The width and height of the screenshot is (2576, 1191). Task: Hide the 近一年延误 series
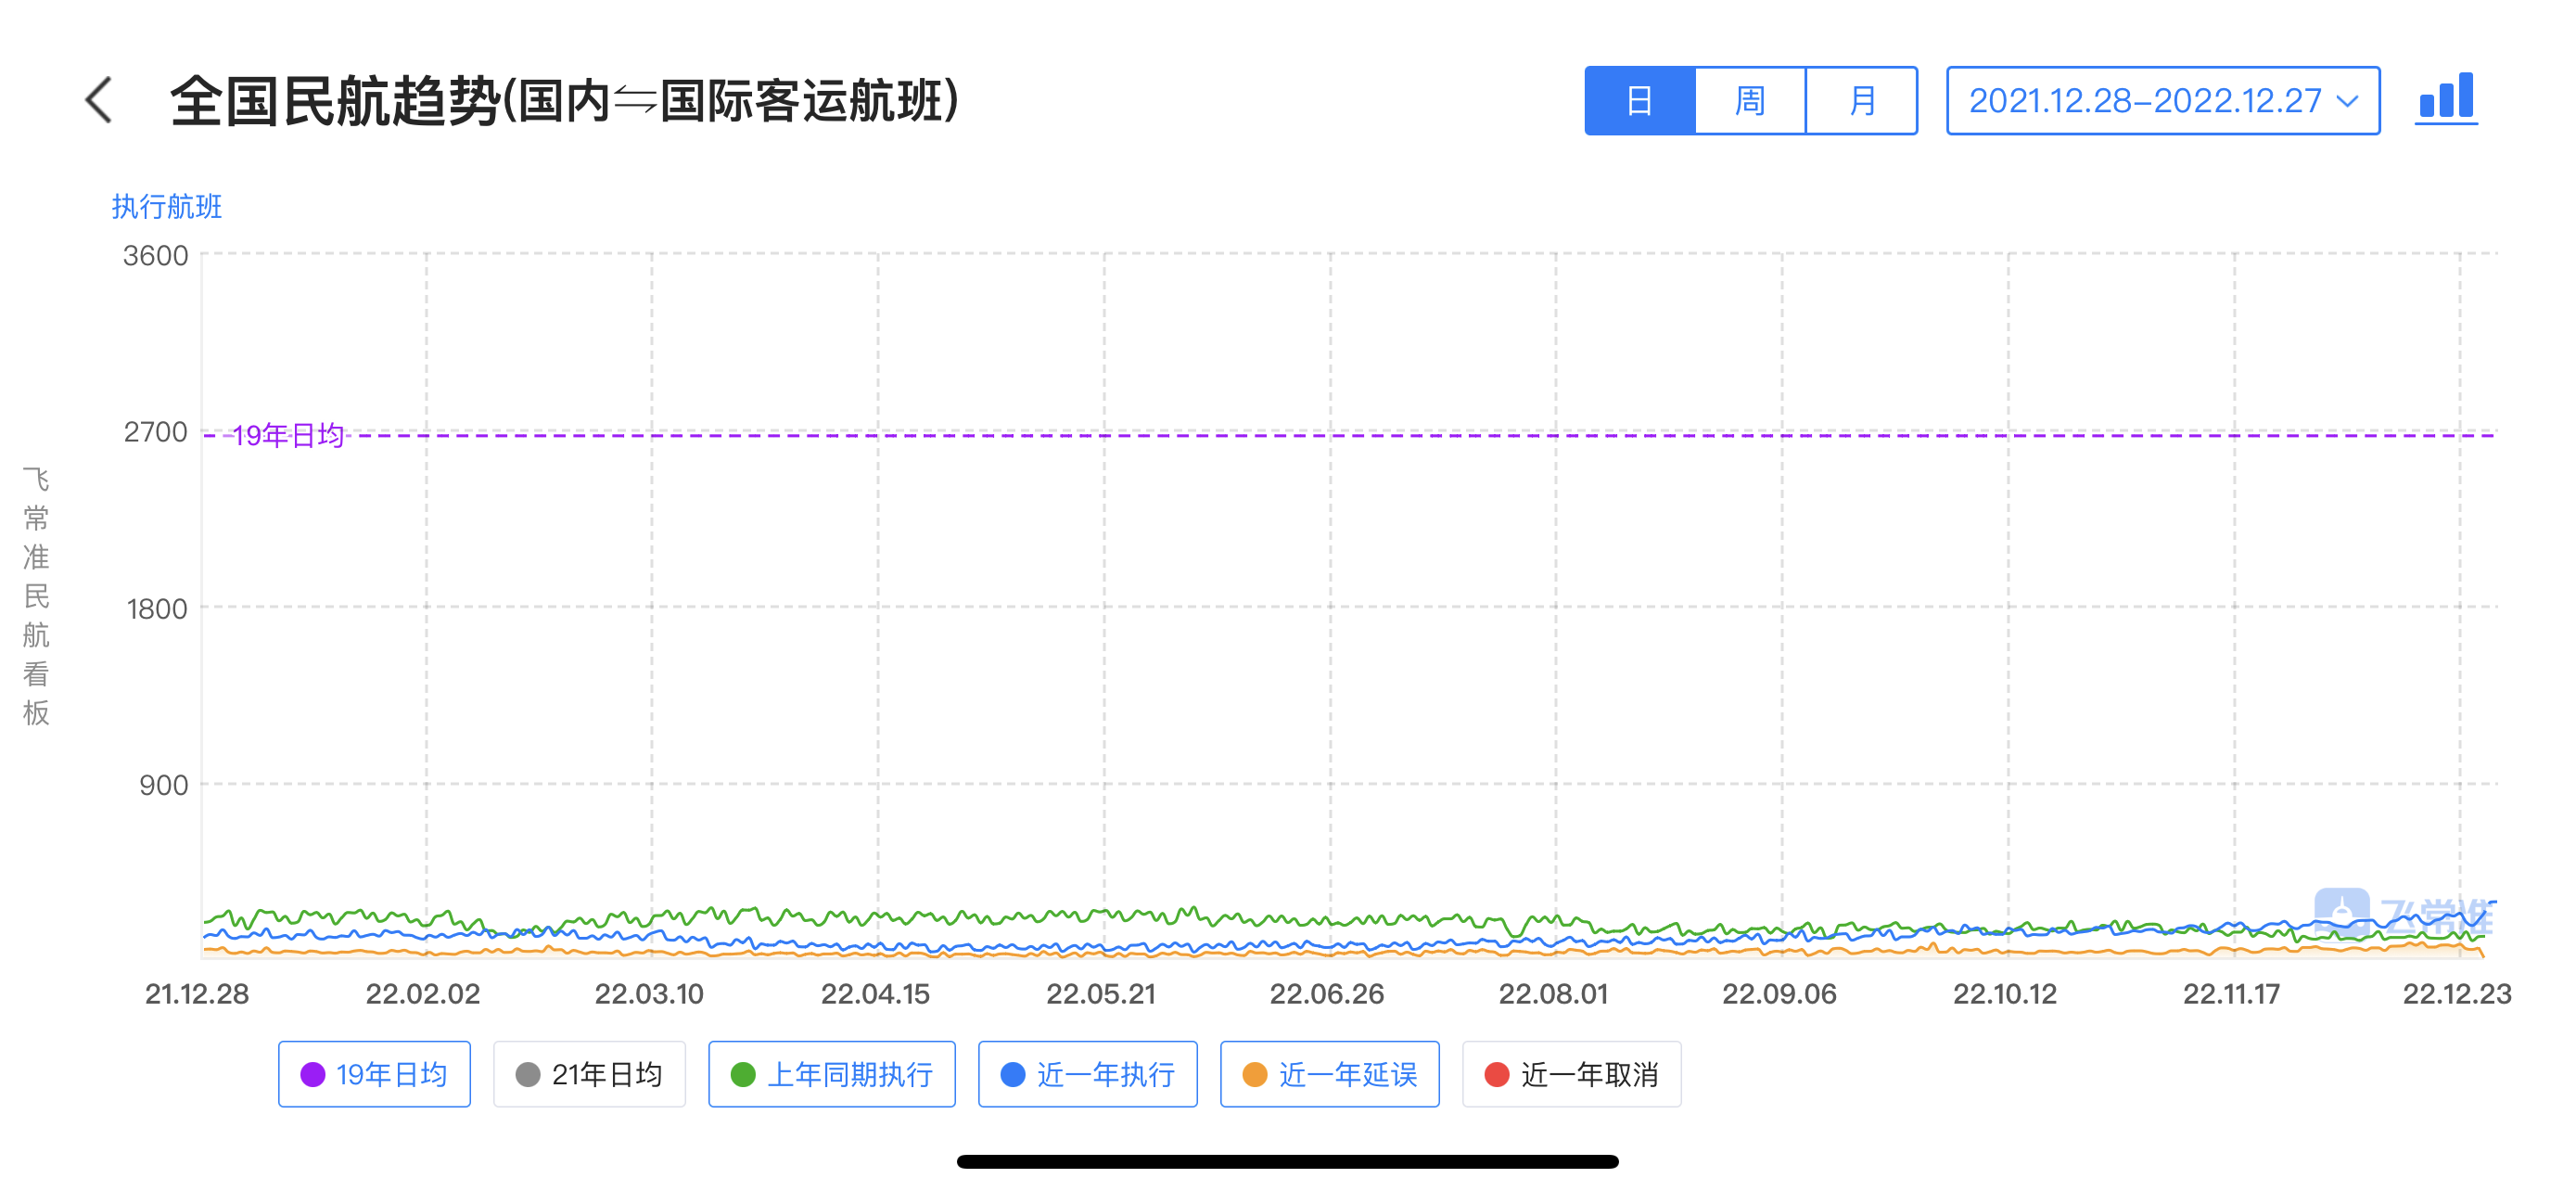pyautogui.click(x=1329, y=1074)
